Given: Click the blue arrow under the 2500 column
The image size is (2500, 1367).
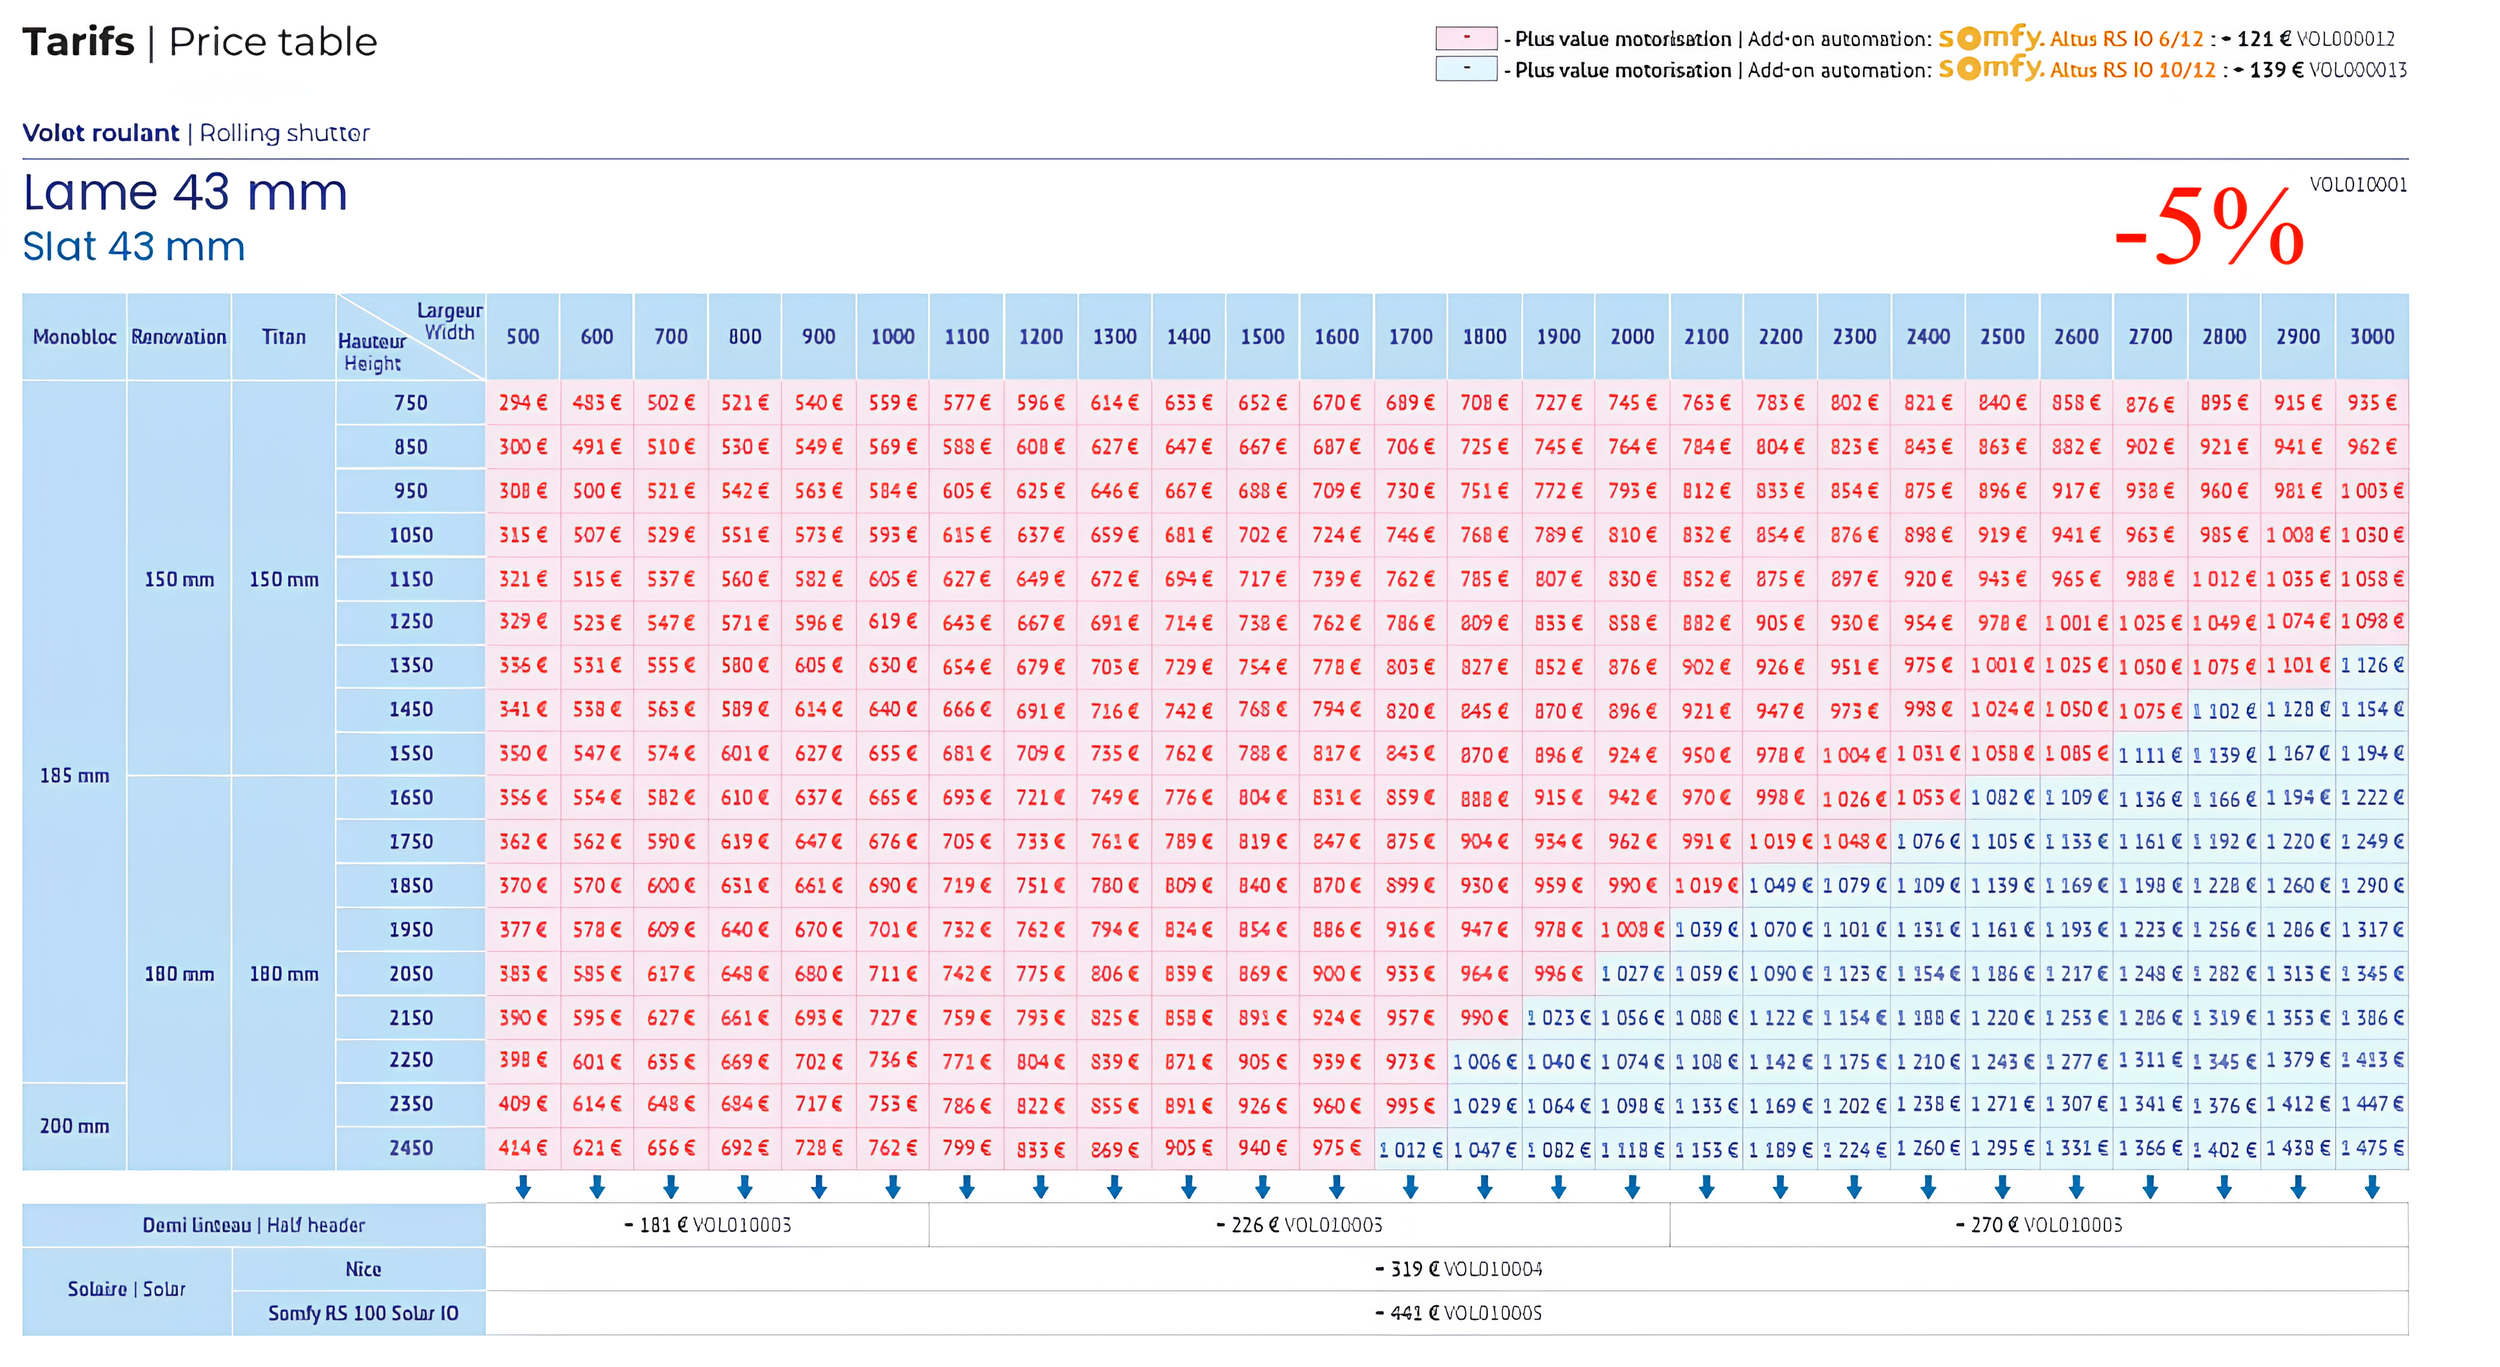Looking at the screenshot, I should tap(2002, 1187).
